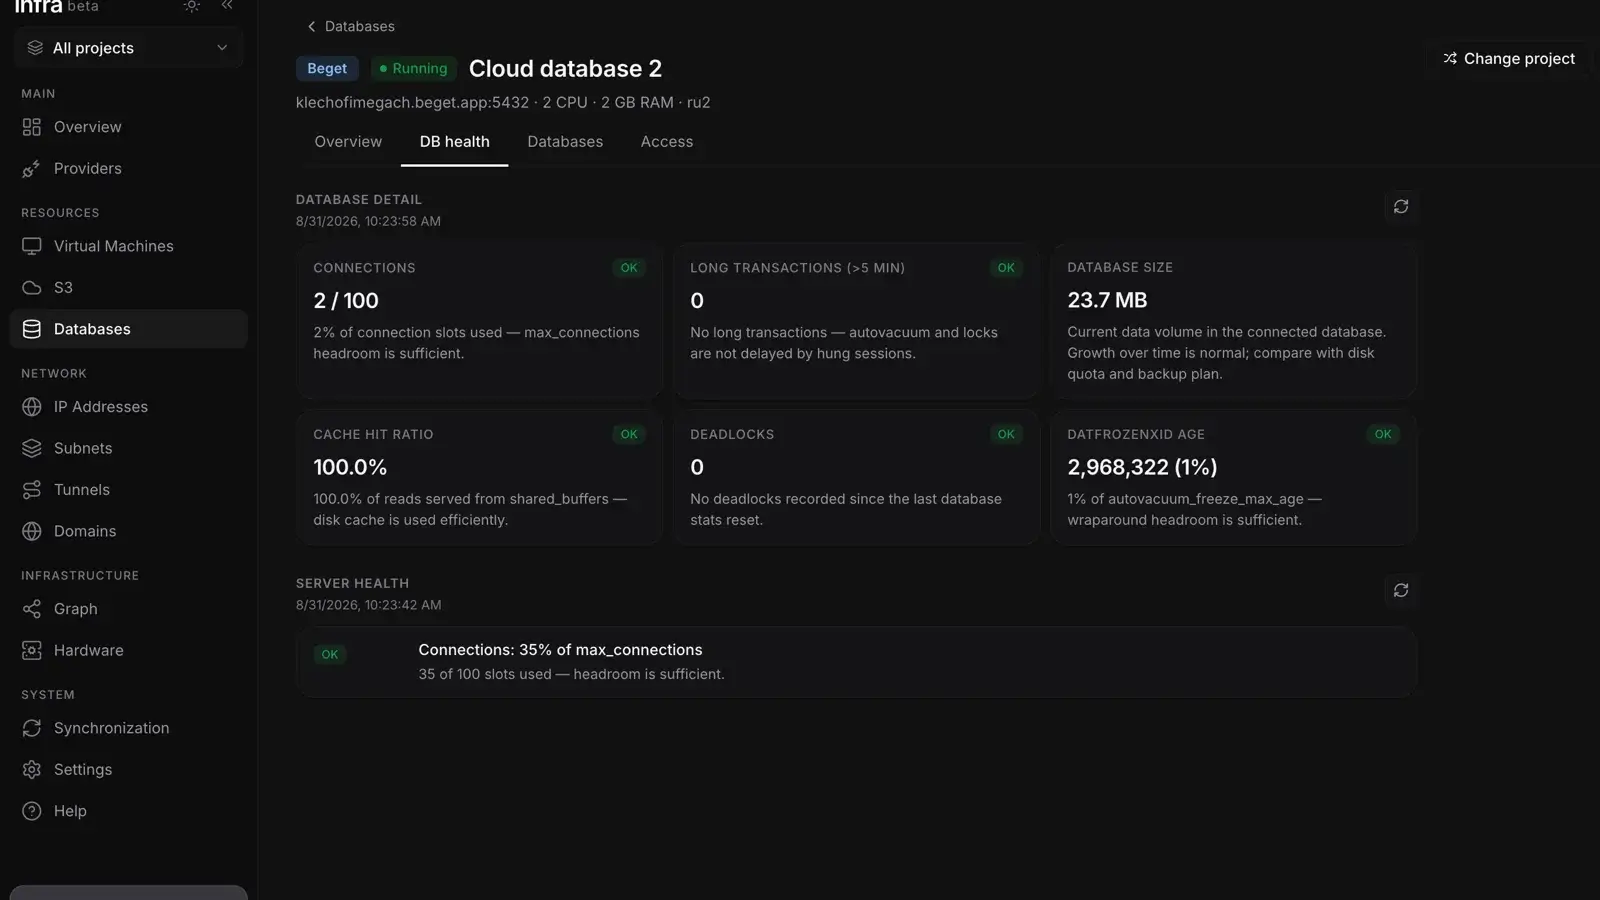Click the 8/31/2026, 10:23:58 AM timestamp
The image size is (1600, 900).
click(368, 221)
